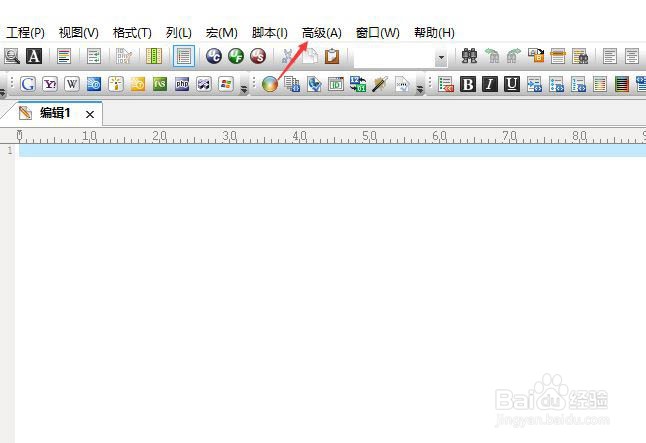646x443 pixels.
Task: Click the Wikipedia W icon
Action: (x=72, y=84)
